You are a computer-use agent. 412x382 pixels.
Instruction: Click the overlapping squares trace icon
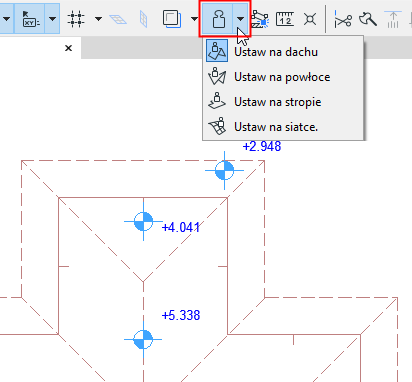pos(172,19)
